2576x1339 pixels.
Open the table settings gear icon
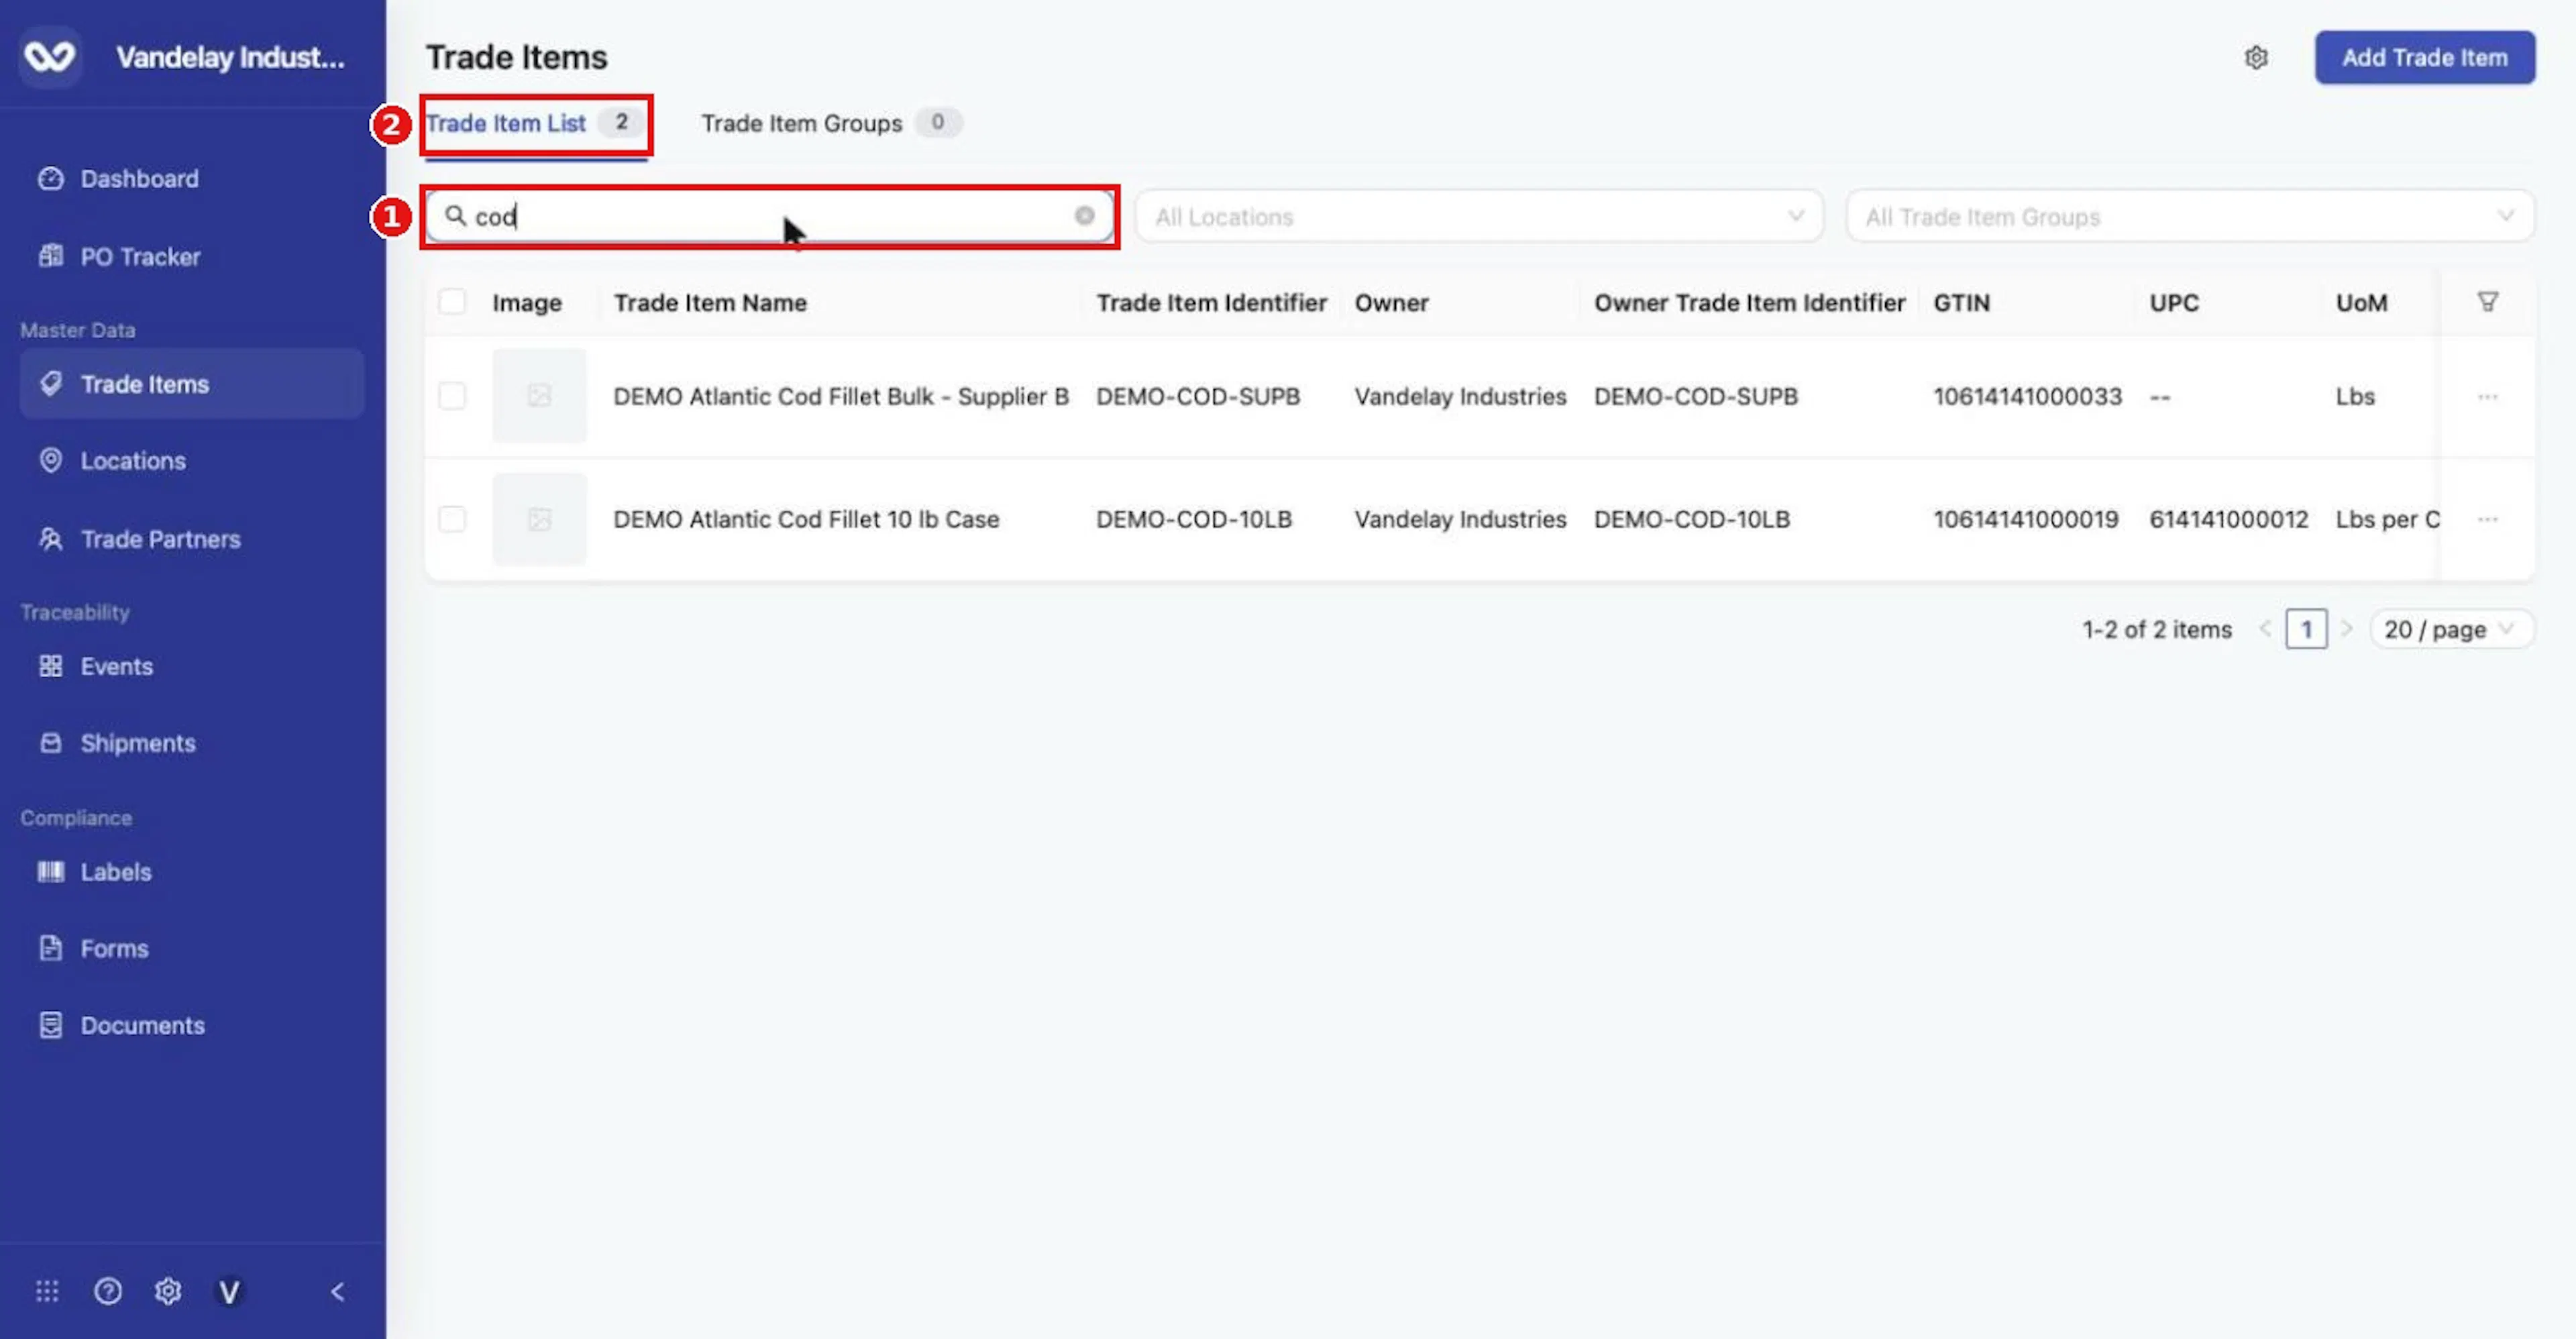coord(2256,58)
